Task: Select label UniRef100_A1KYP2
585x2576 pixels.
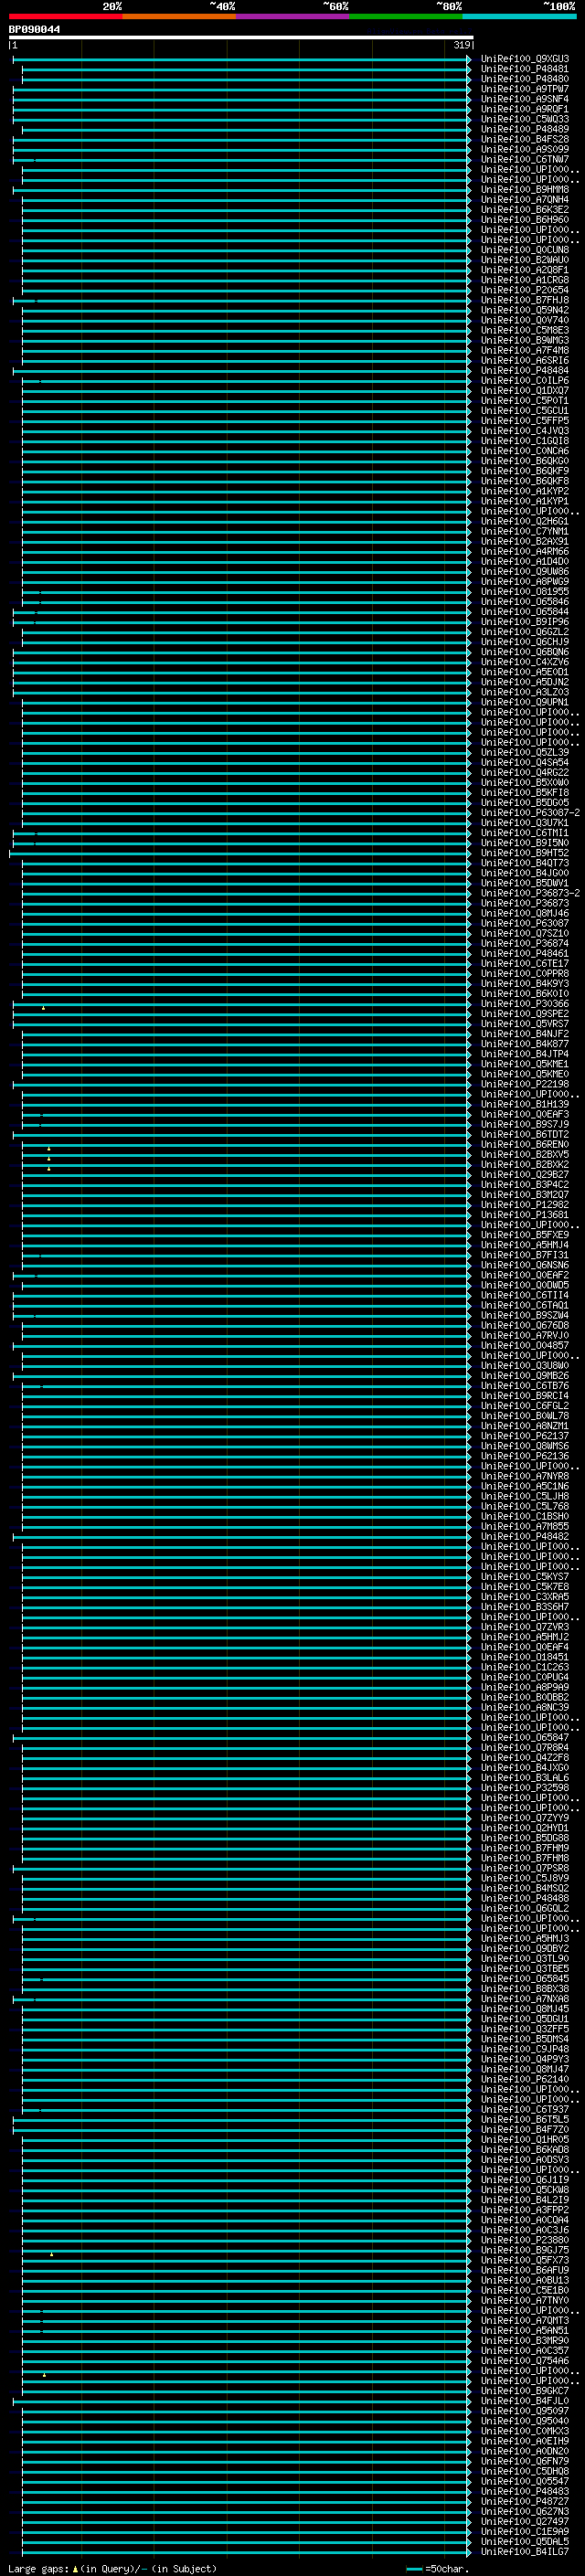Action: (x=525, y=491)
